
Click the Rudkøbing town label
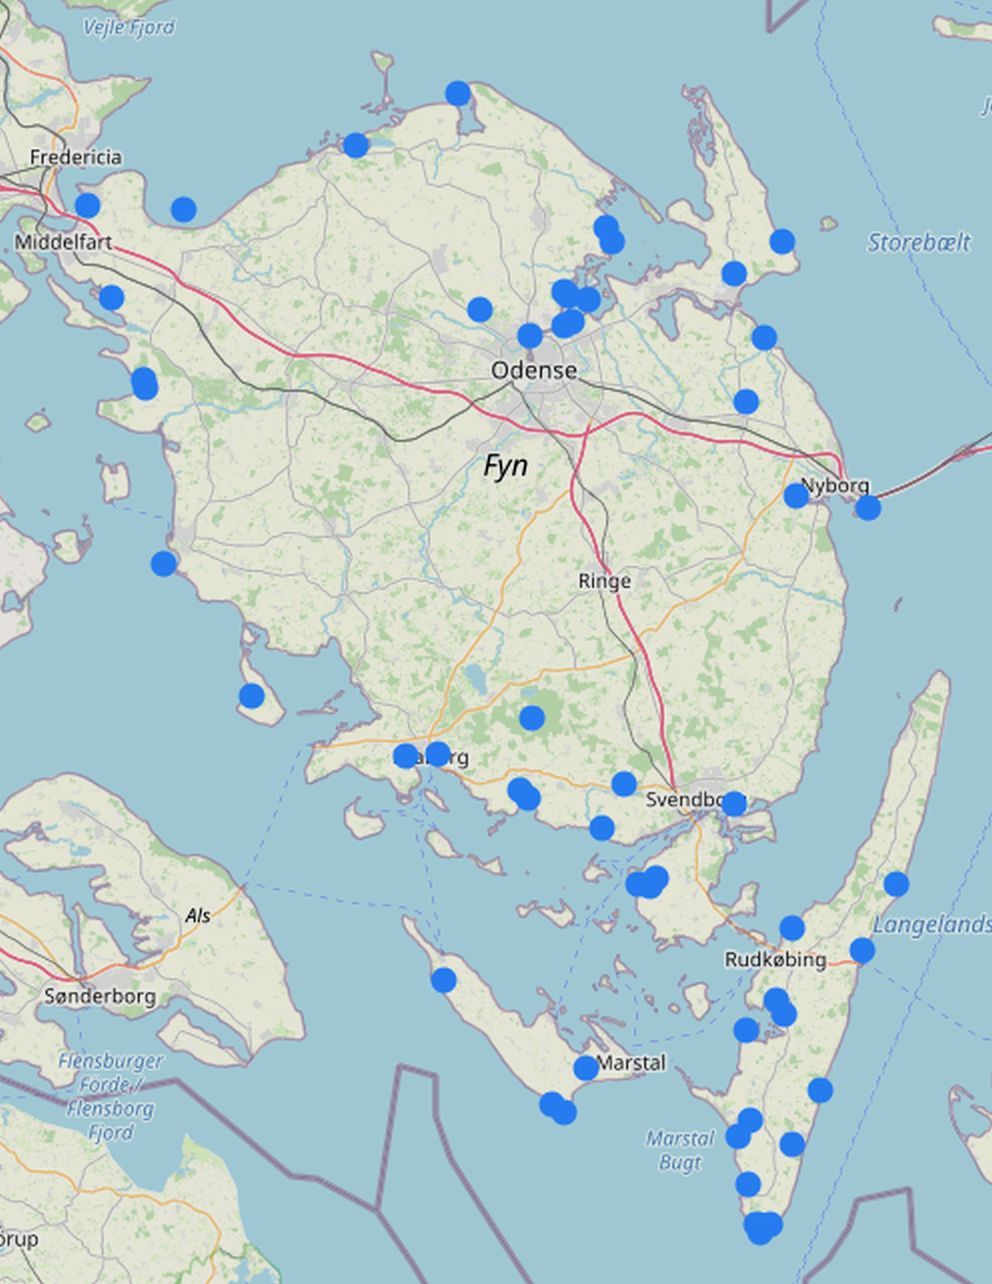[775, 960]
